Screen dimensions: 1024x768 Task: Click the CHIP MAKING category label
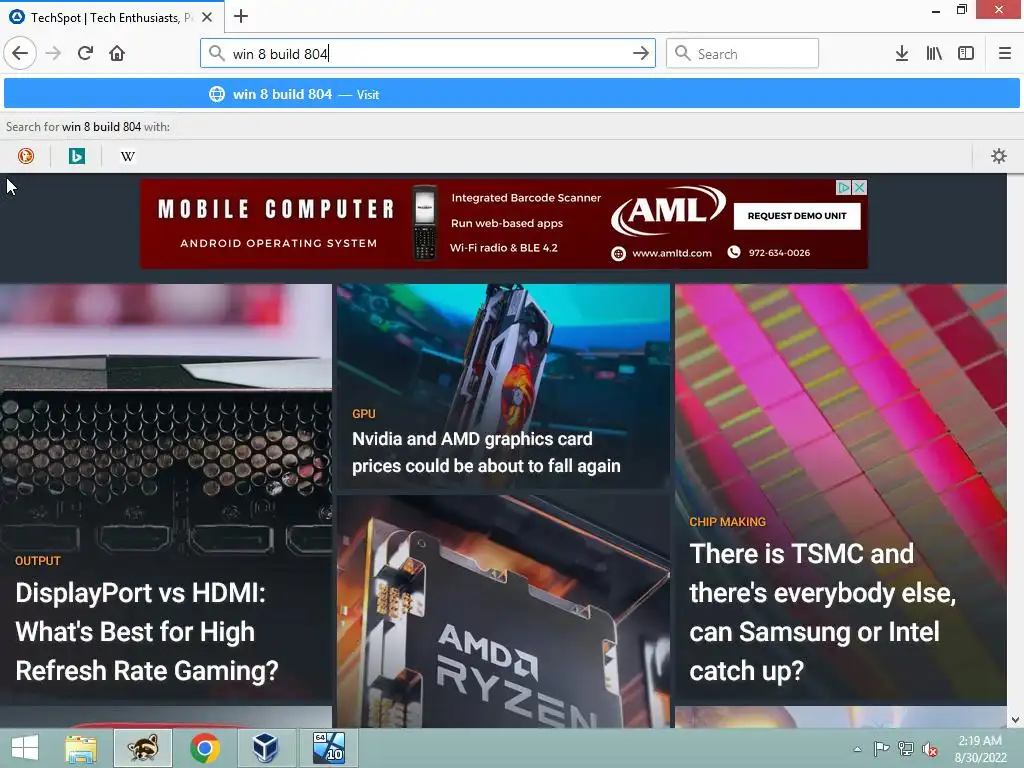coord(727,522)
